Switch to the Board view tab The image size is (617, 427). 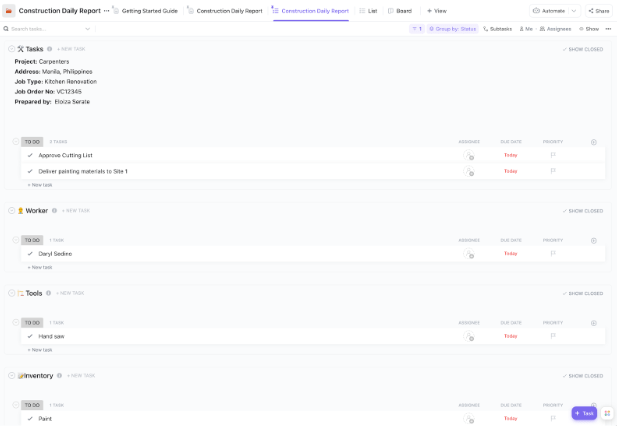point(400,11)
